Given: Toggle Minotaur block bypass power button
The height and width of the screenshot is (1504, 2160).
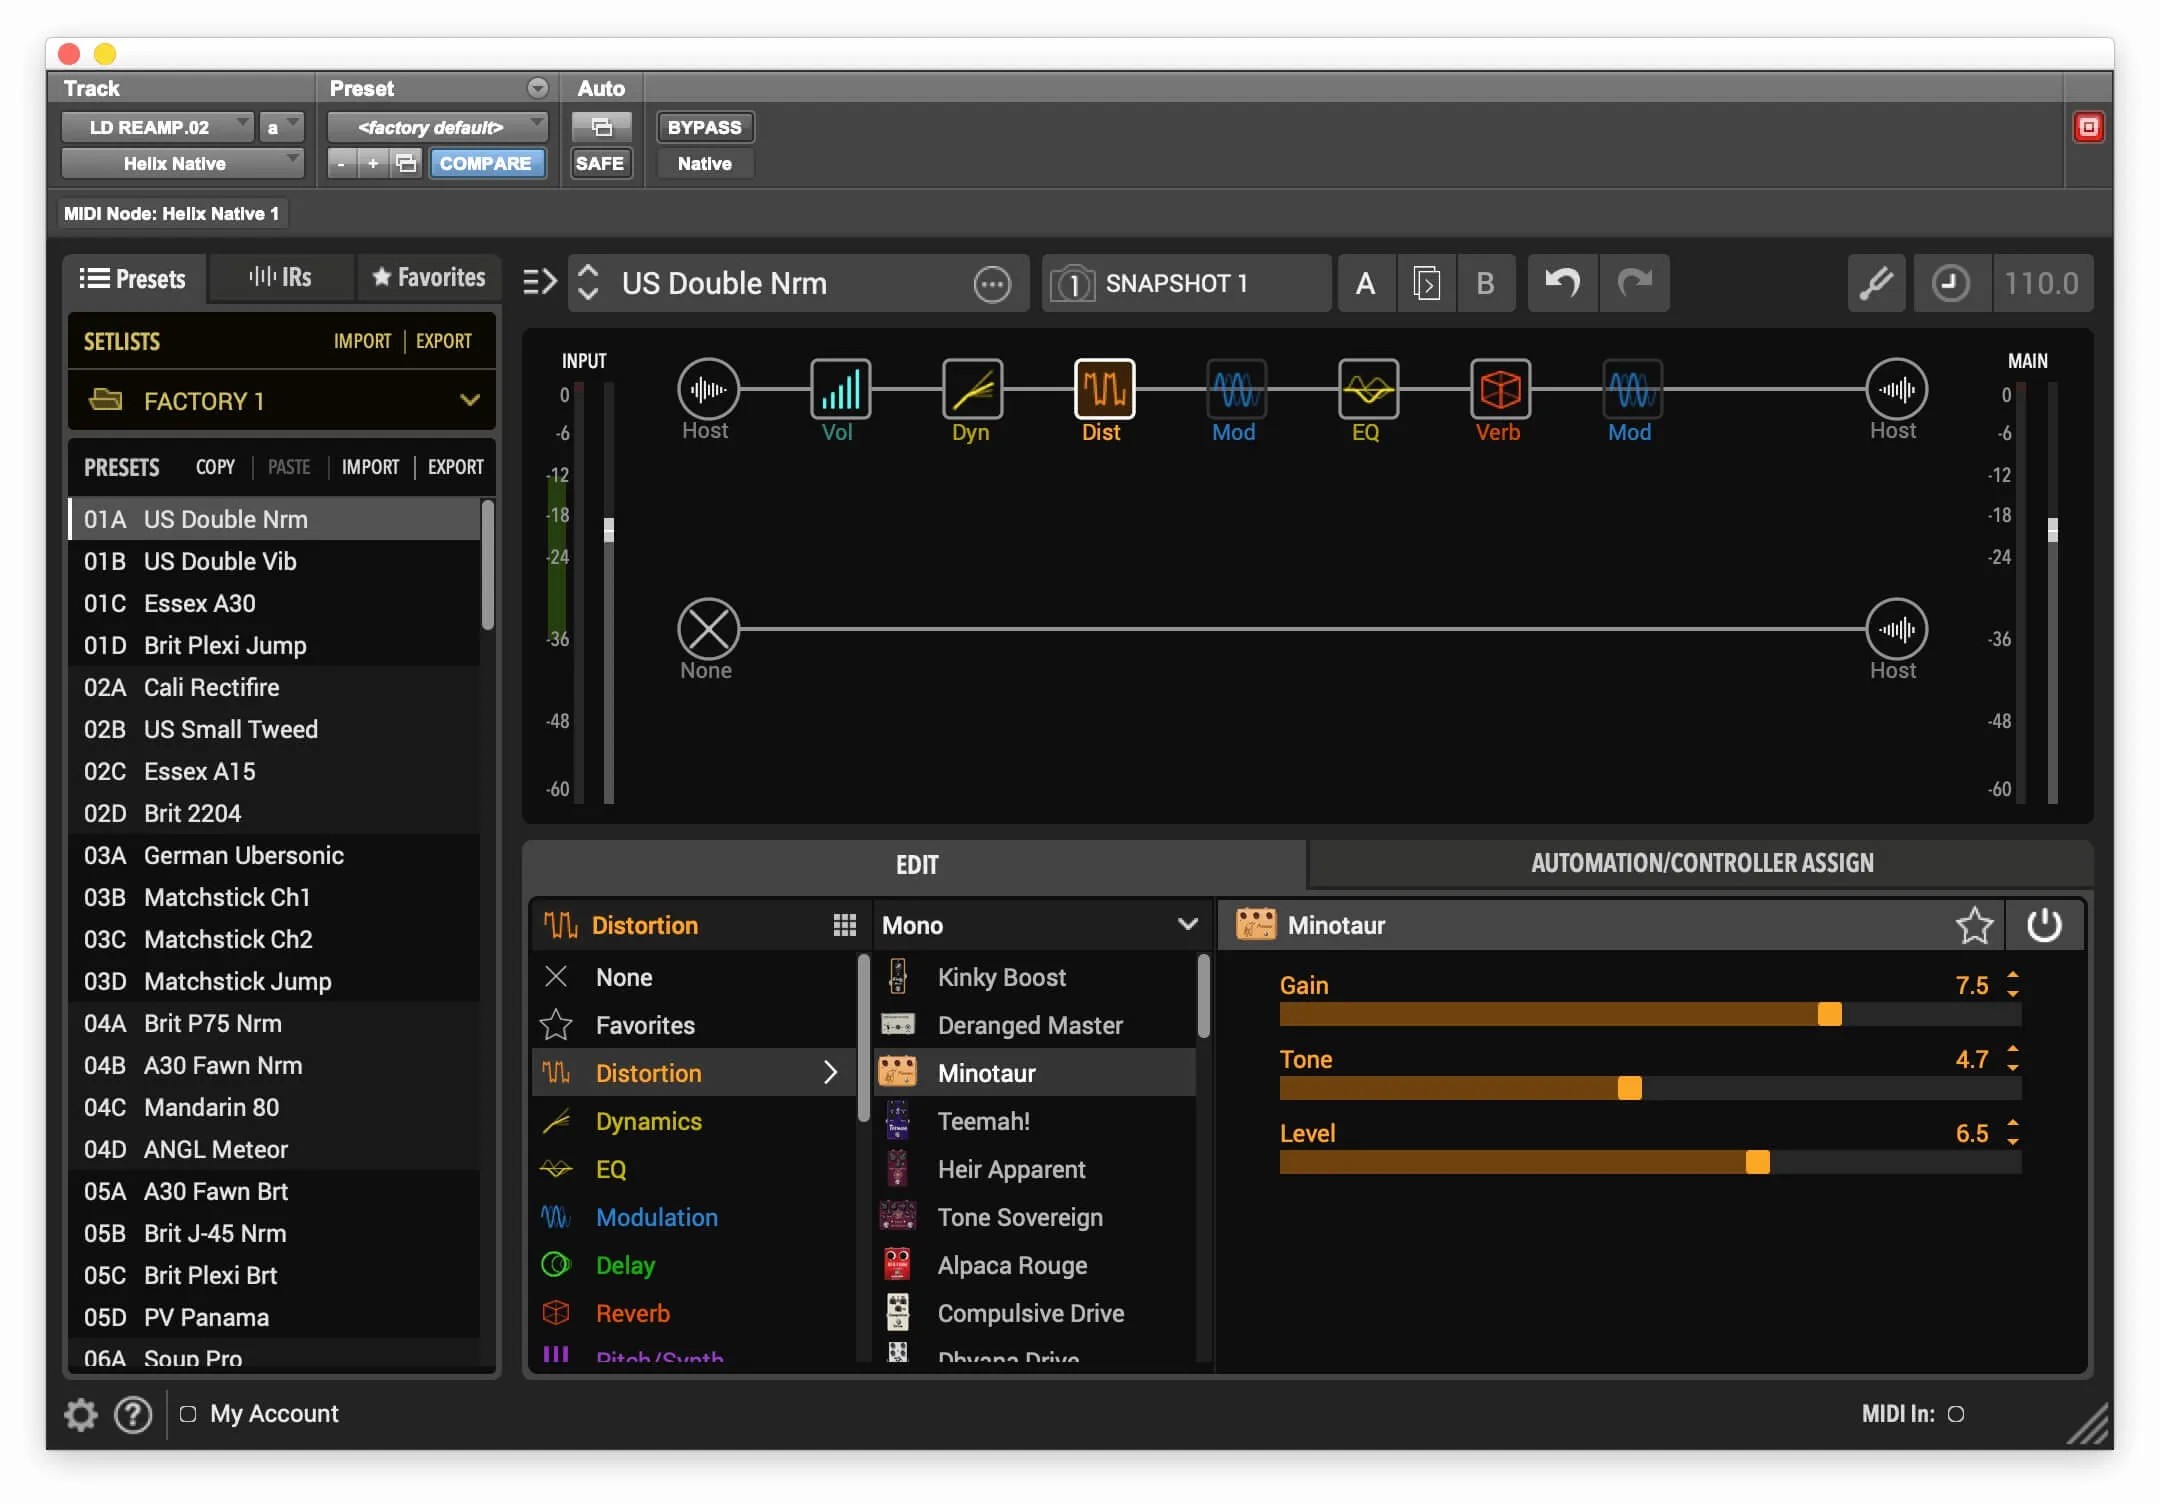Looking at the screenshot, I should pyautogui.click(x=2044, y=925).
